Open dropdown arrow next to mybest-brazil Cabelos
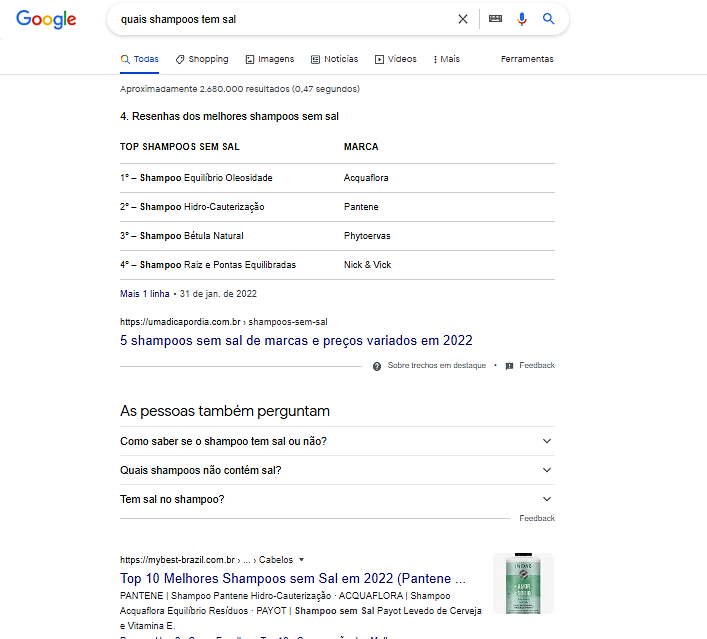Image resolution: width=707 pixels, height=639 pixels. pos(302,560)
